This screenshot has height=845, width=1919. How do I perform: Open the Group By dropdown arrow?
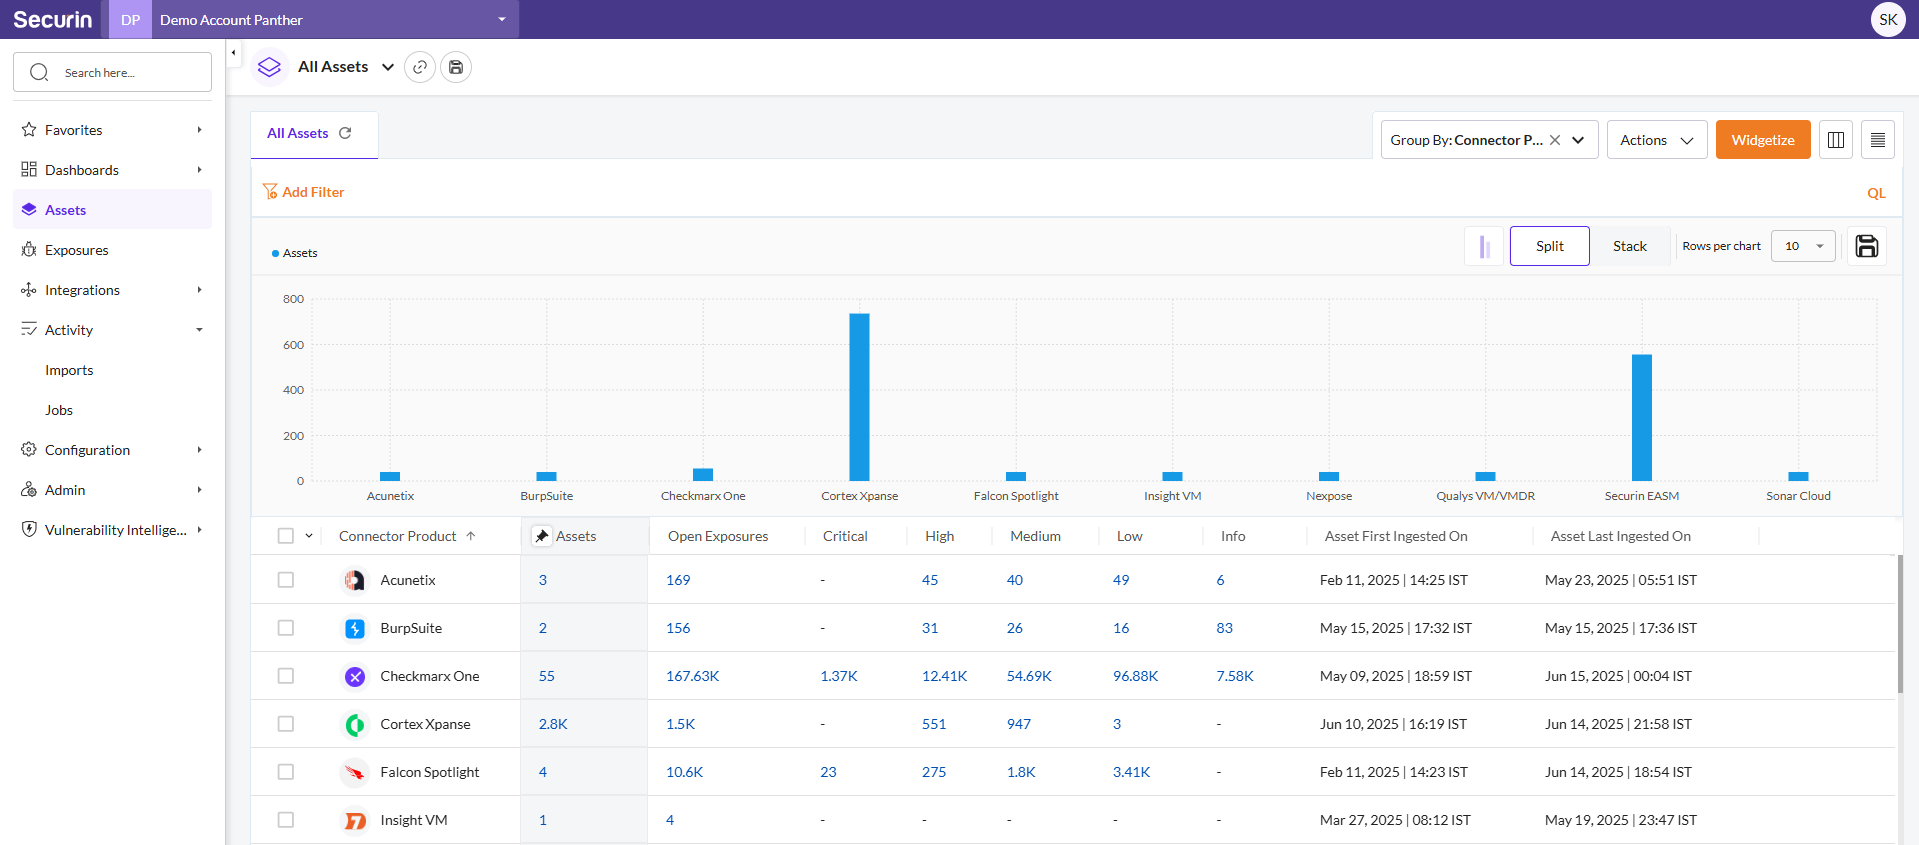pos(1578,140)
